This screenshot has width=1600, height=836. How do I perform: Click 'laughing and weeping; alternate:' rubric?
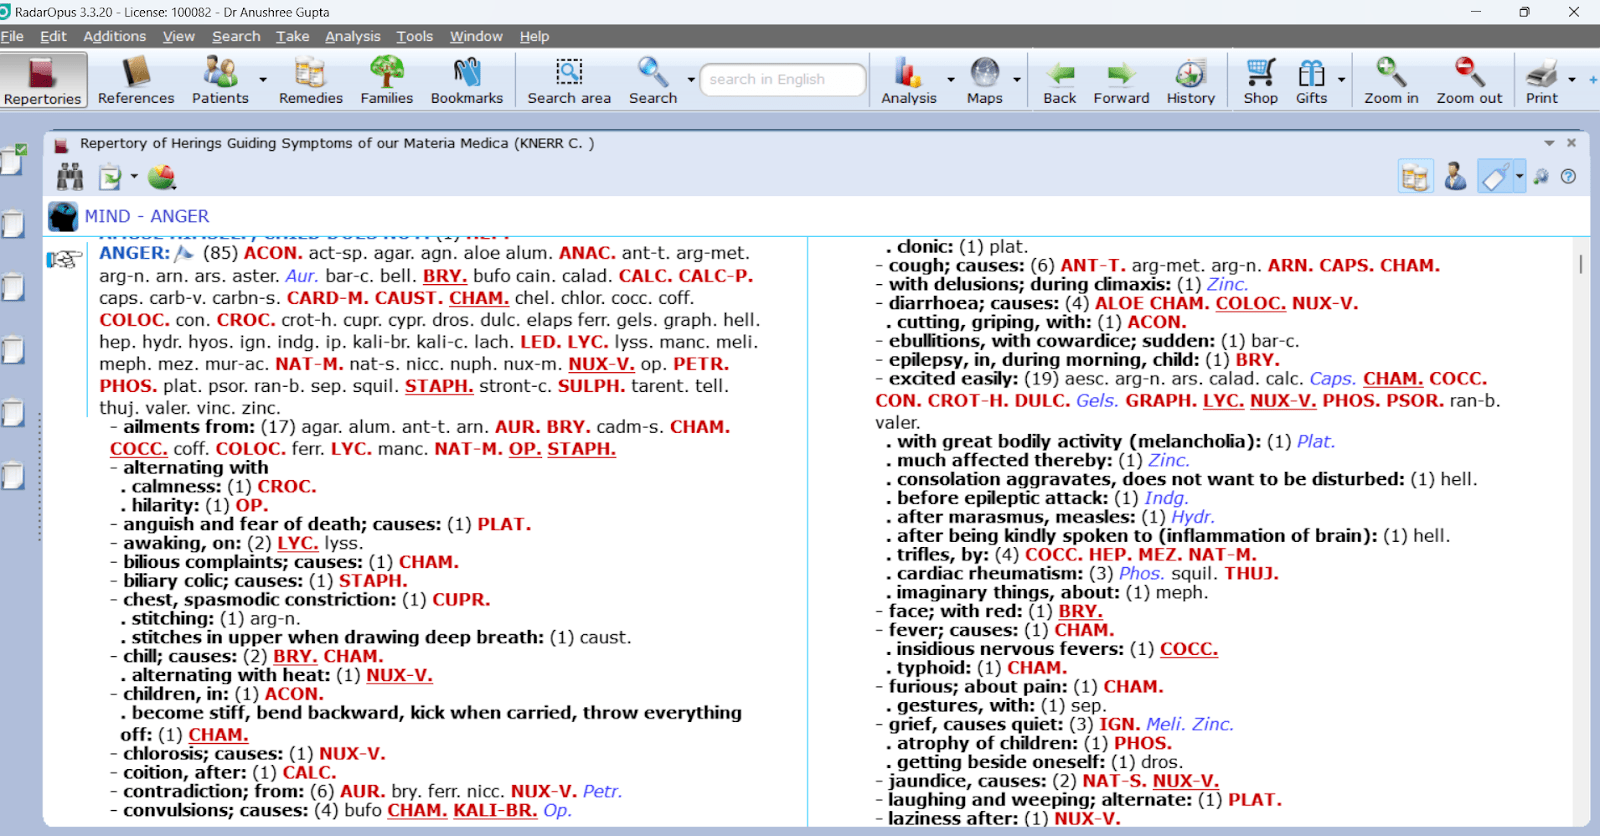click(1040, 800)
